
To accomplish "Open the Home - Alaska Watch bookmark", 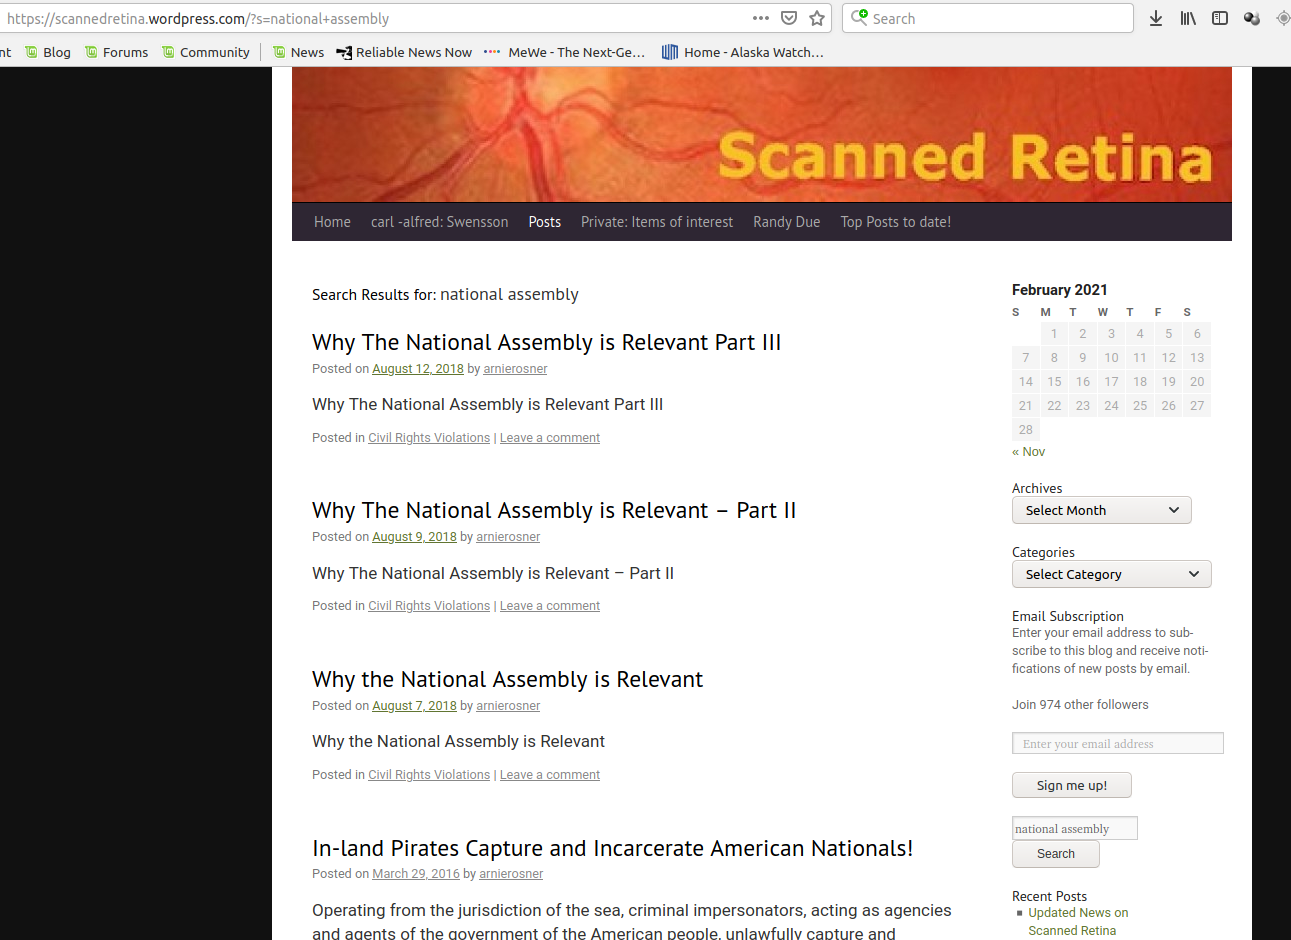I will tap(743, 52).
